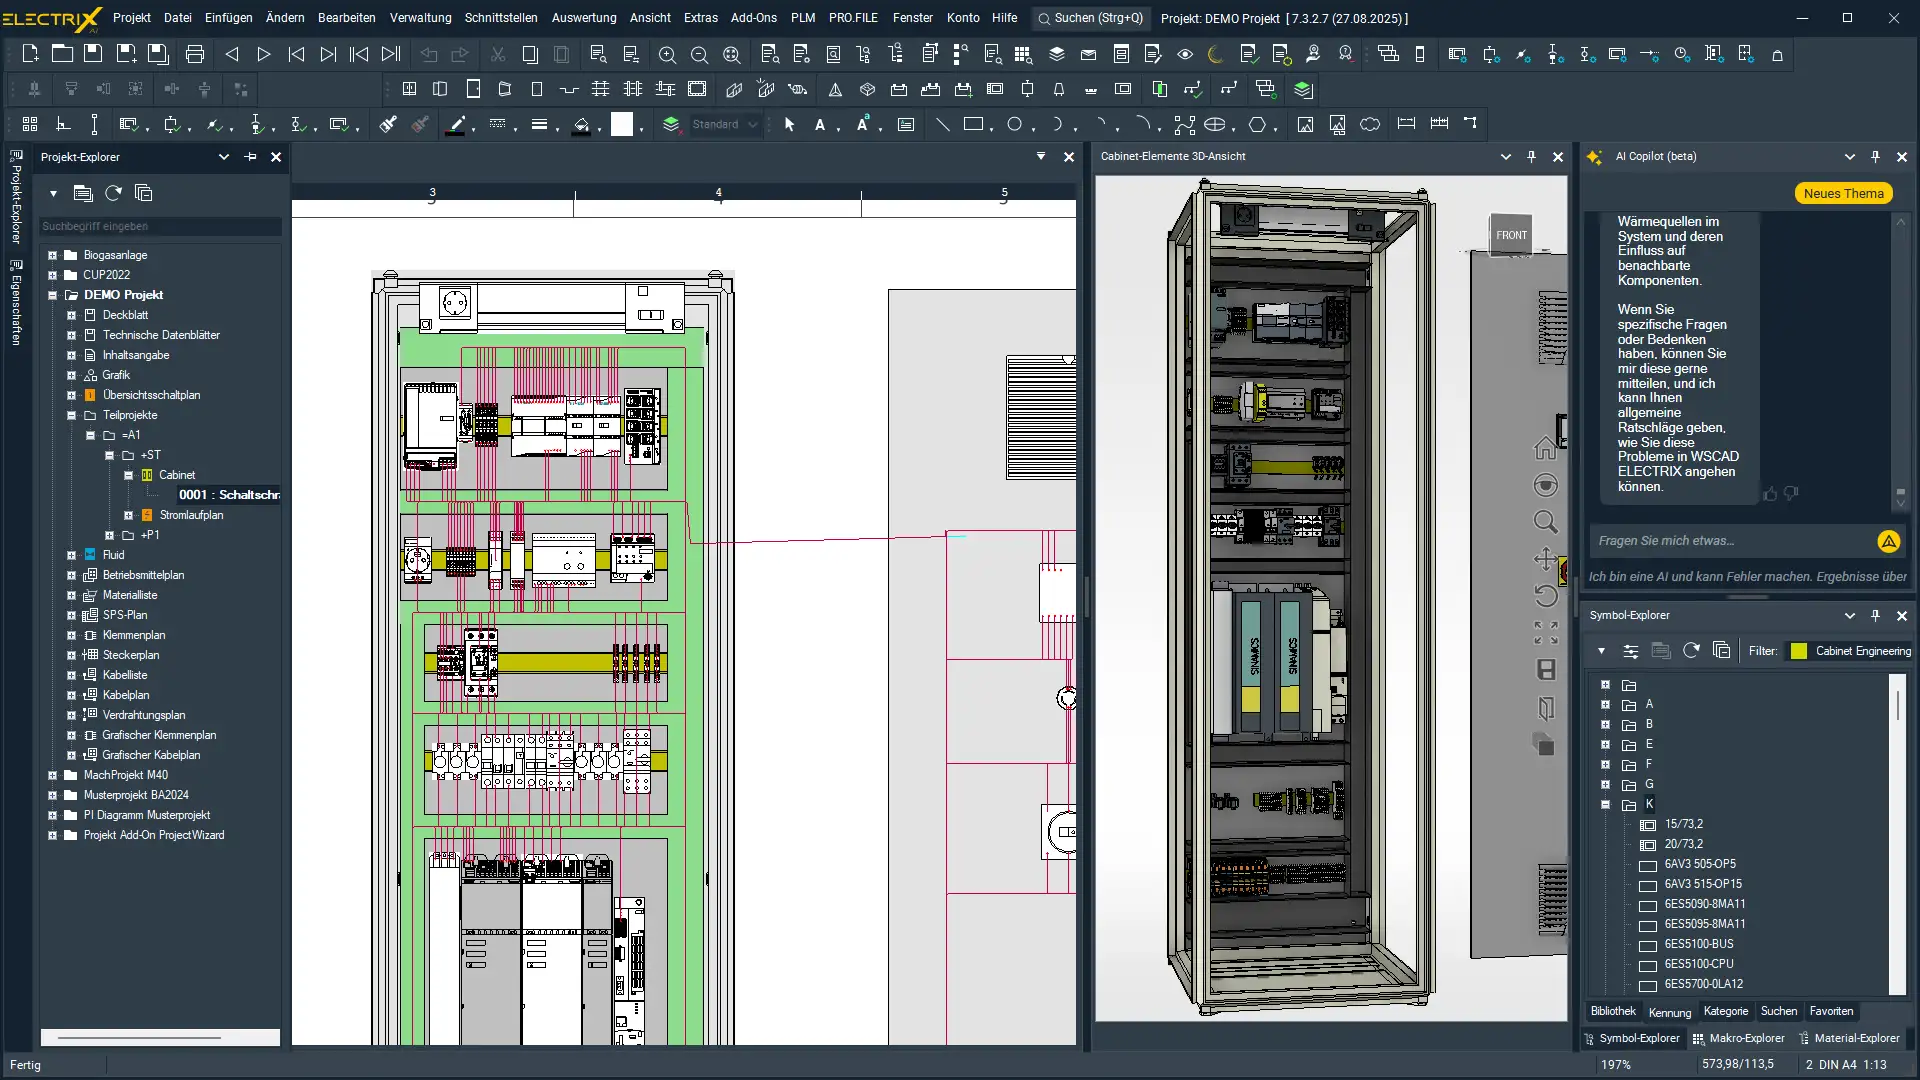Click the refresh icon in Projekt-Explorer
Viewport: 1920px width, 1080px height.
click(113, 193)
